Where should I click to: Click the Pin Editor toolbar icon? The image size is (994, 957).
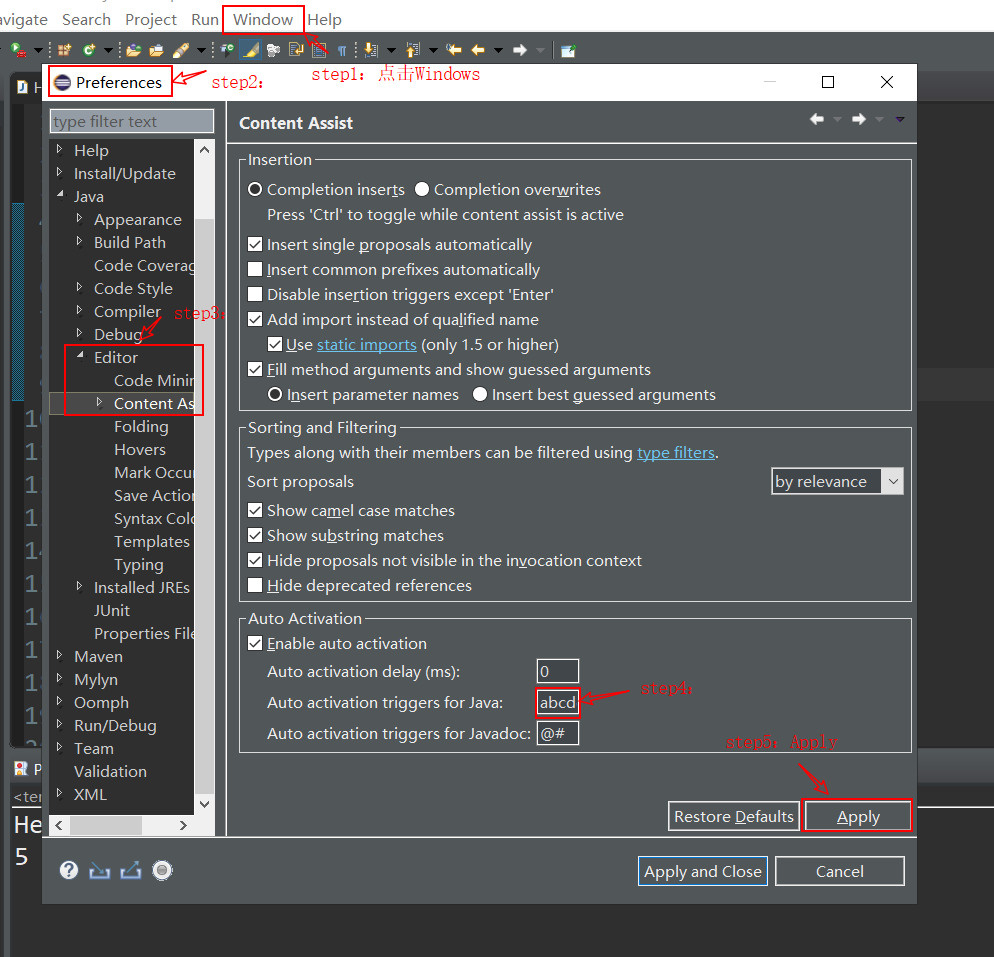(x=569, y=50)
